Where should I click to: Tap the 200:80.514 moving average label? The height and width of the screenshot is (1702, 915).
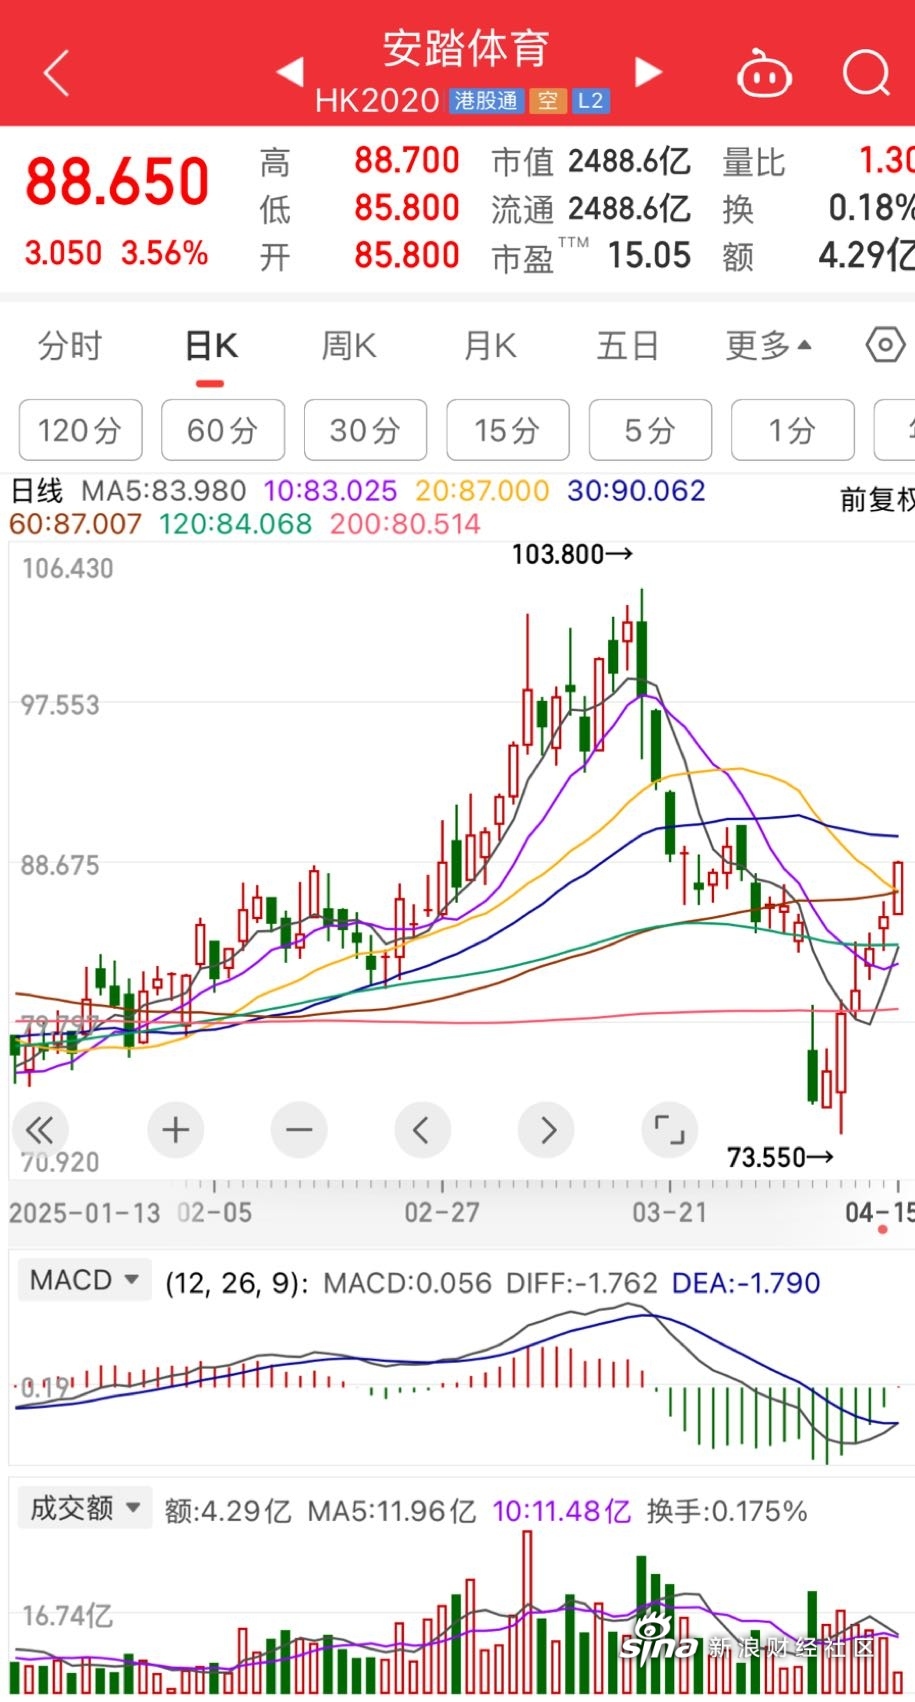[405, 524]
